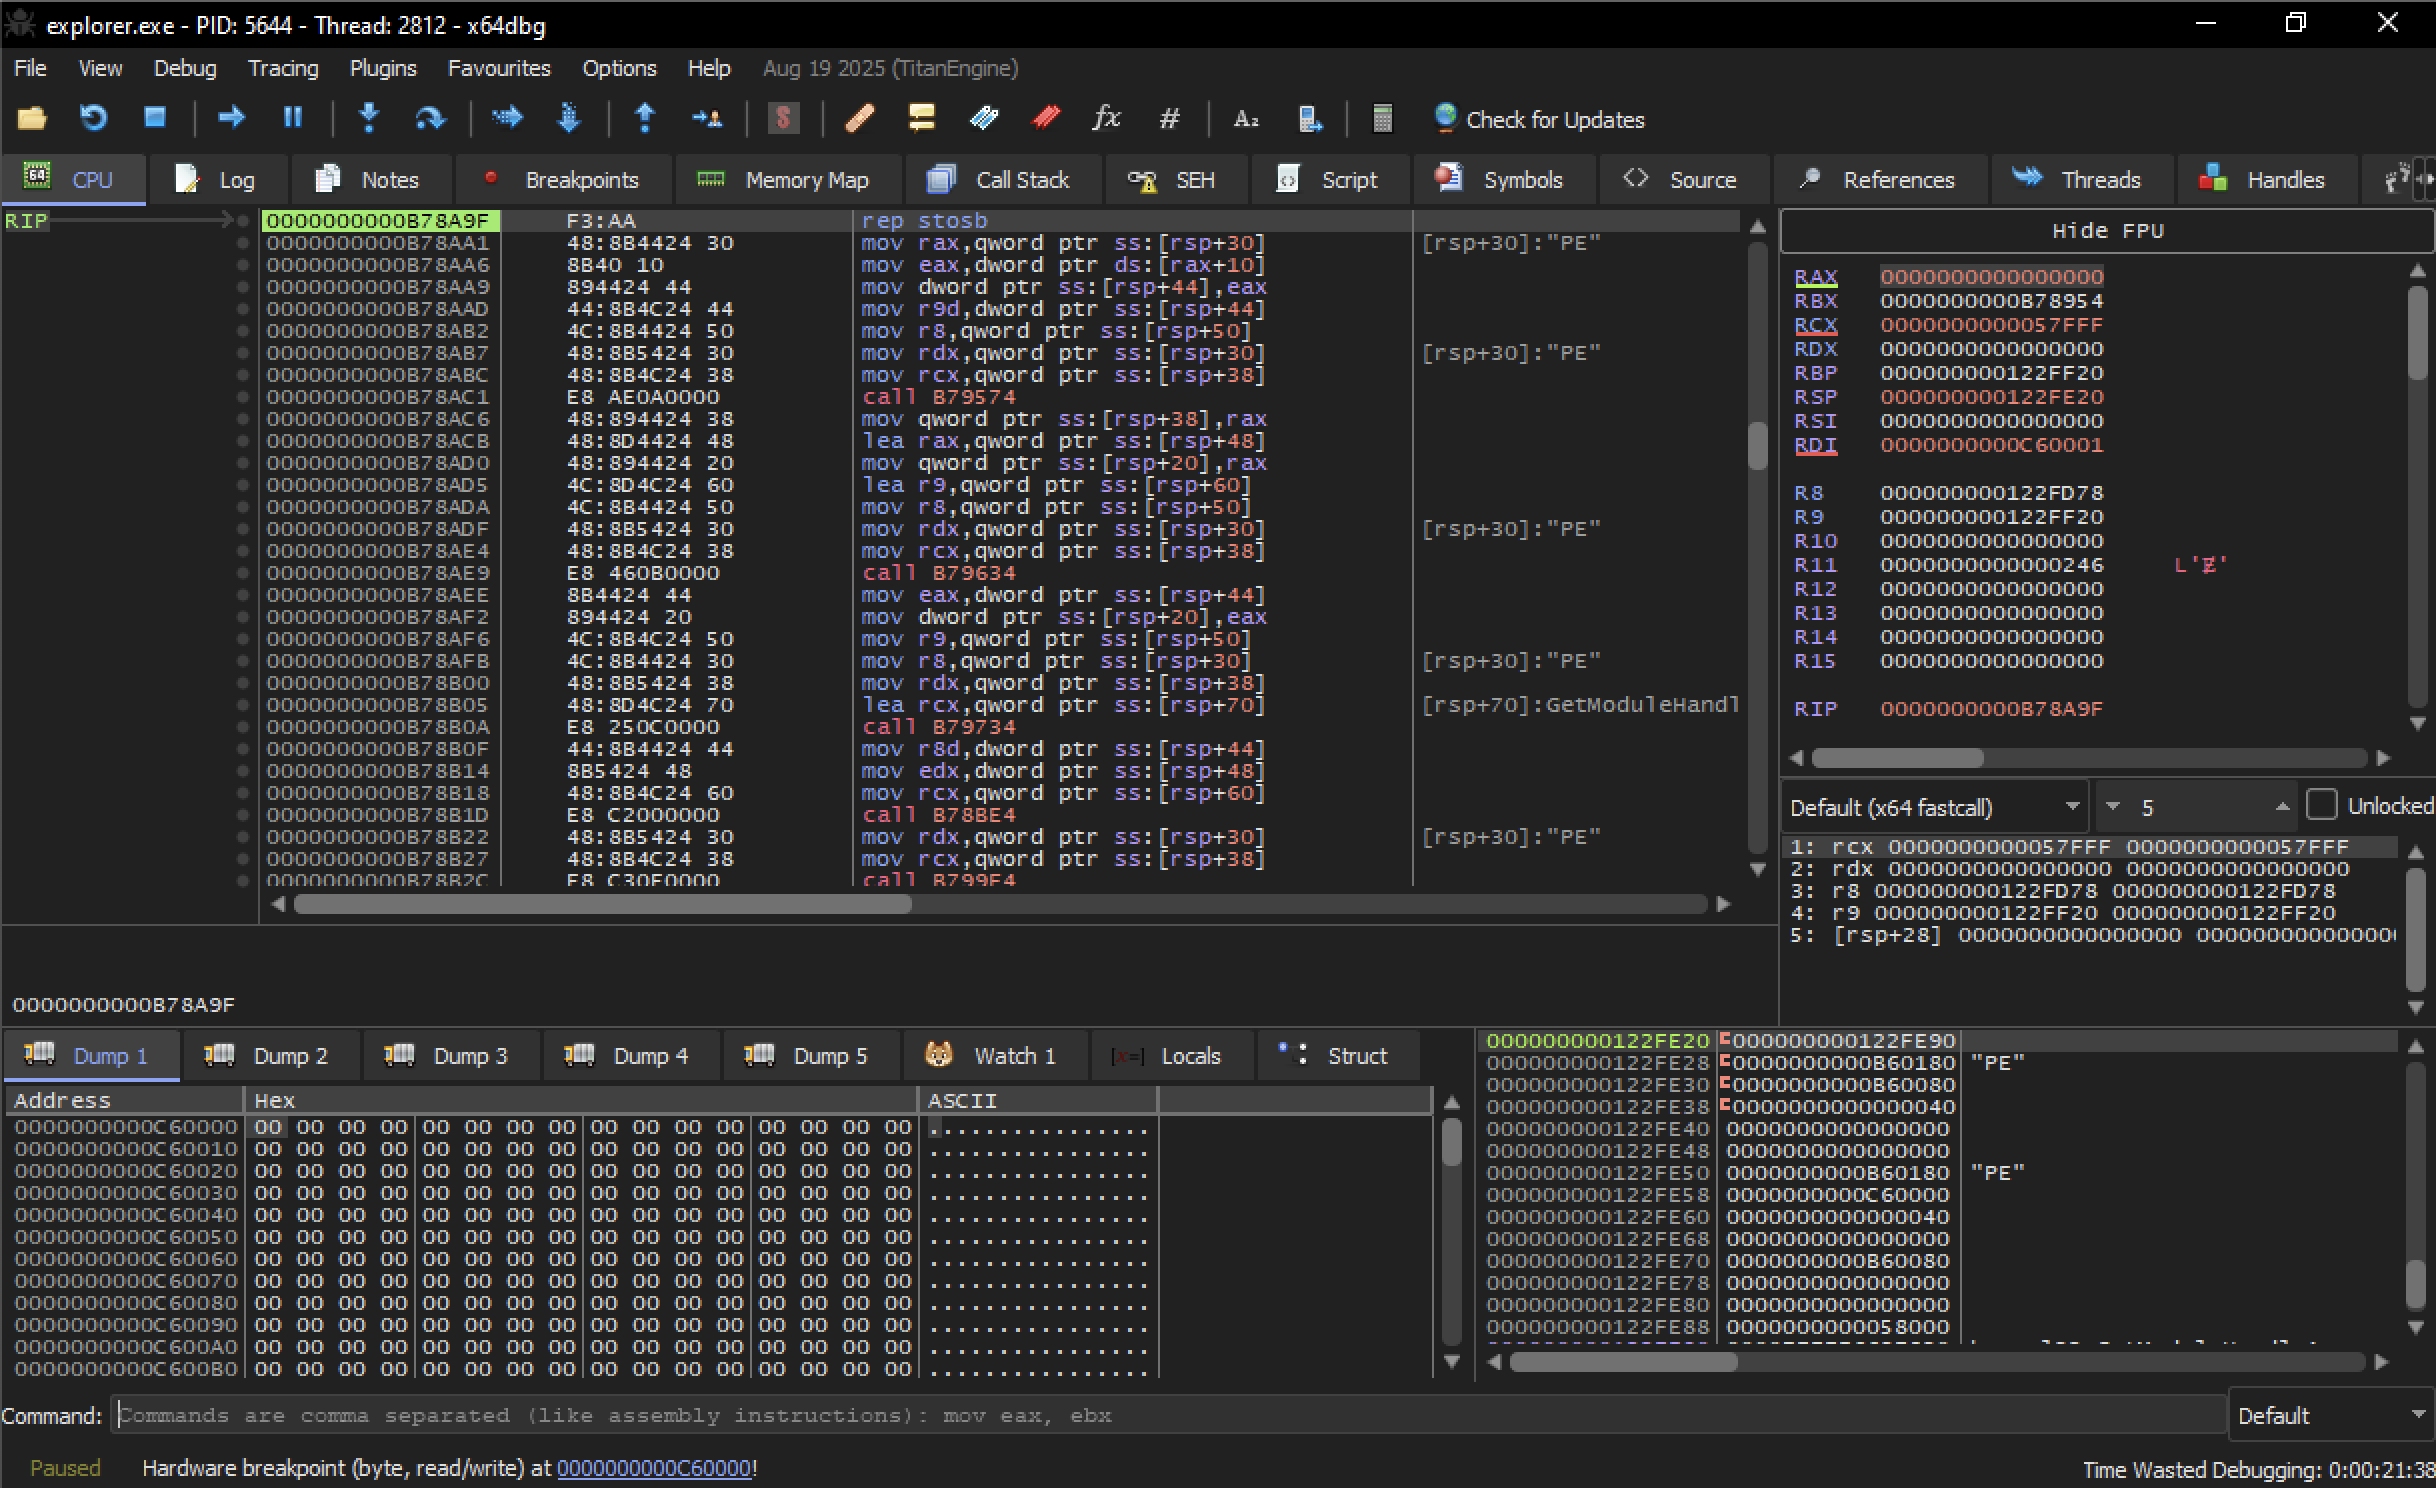Viewport: 2436px width, 1488px height.
Task: Increase the argument count of 5
Action: [2282, 806]
